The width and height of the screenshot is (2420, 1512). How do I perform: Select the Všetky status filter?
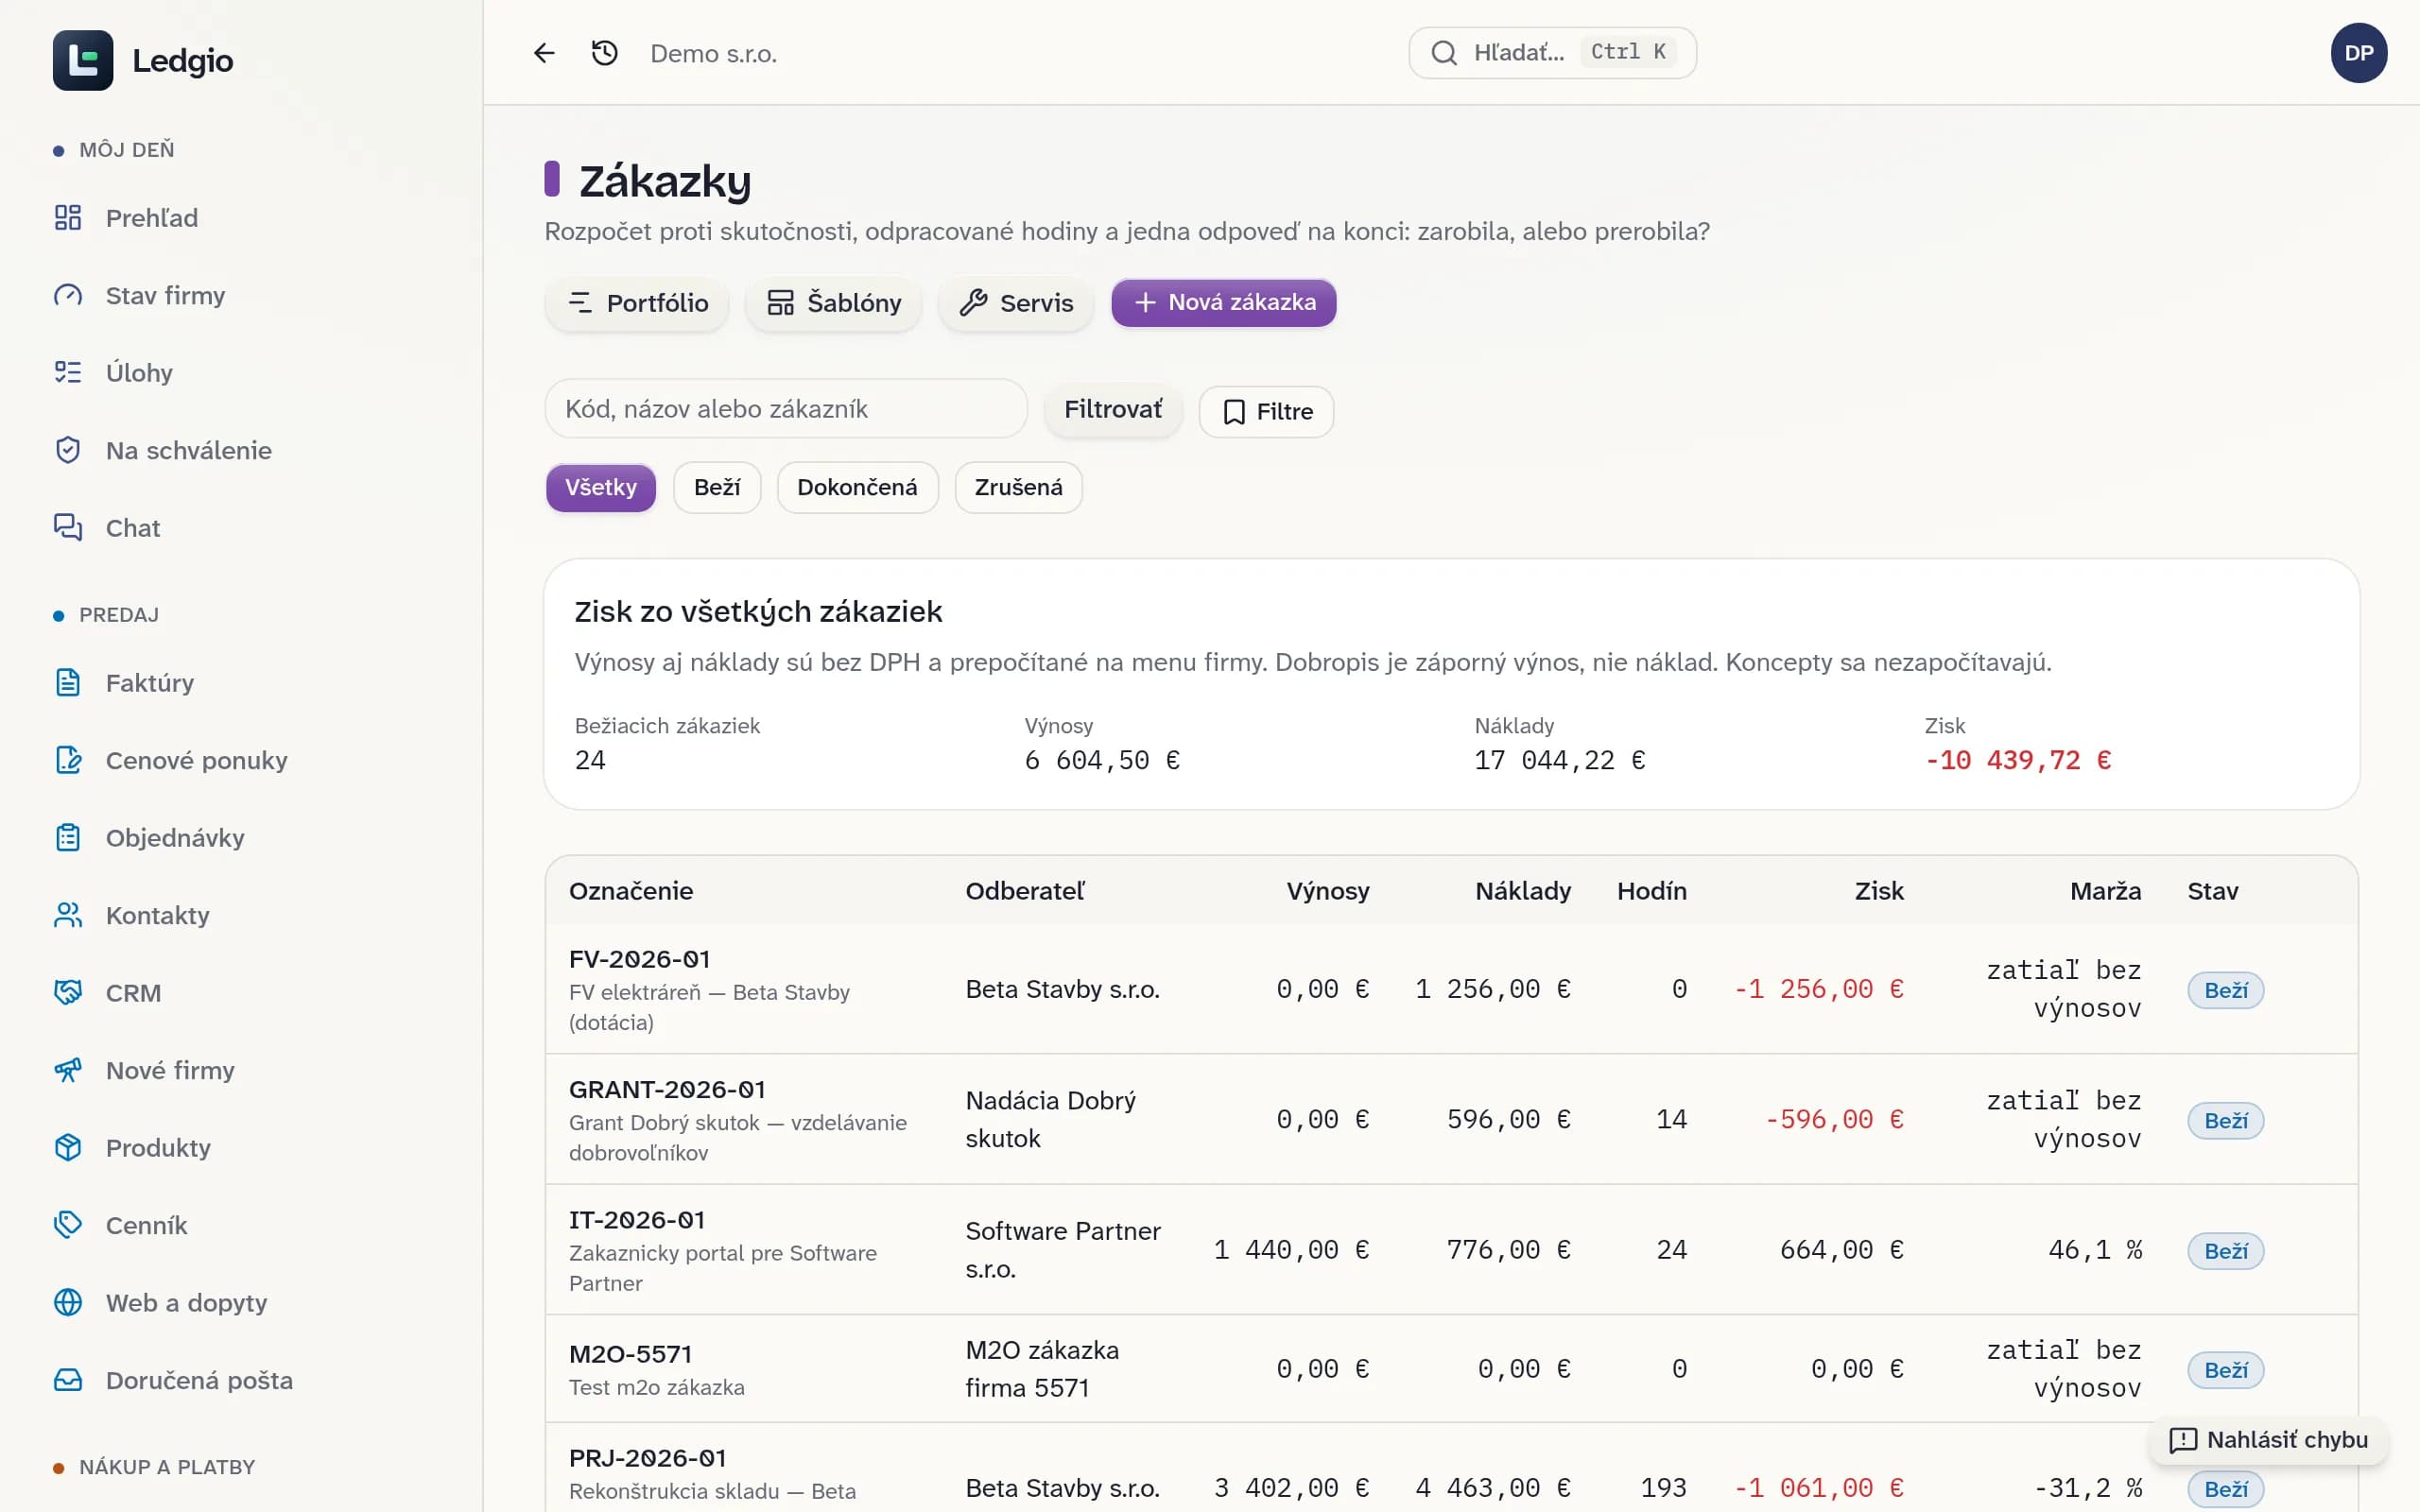pos(601,488)
